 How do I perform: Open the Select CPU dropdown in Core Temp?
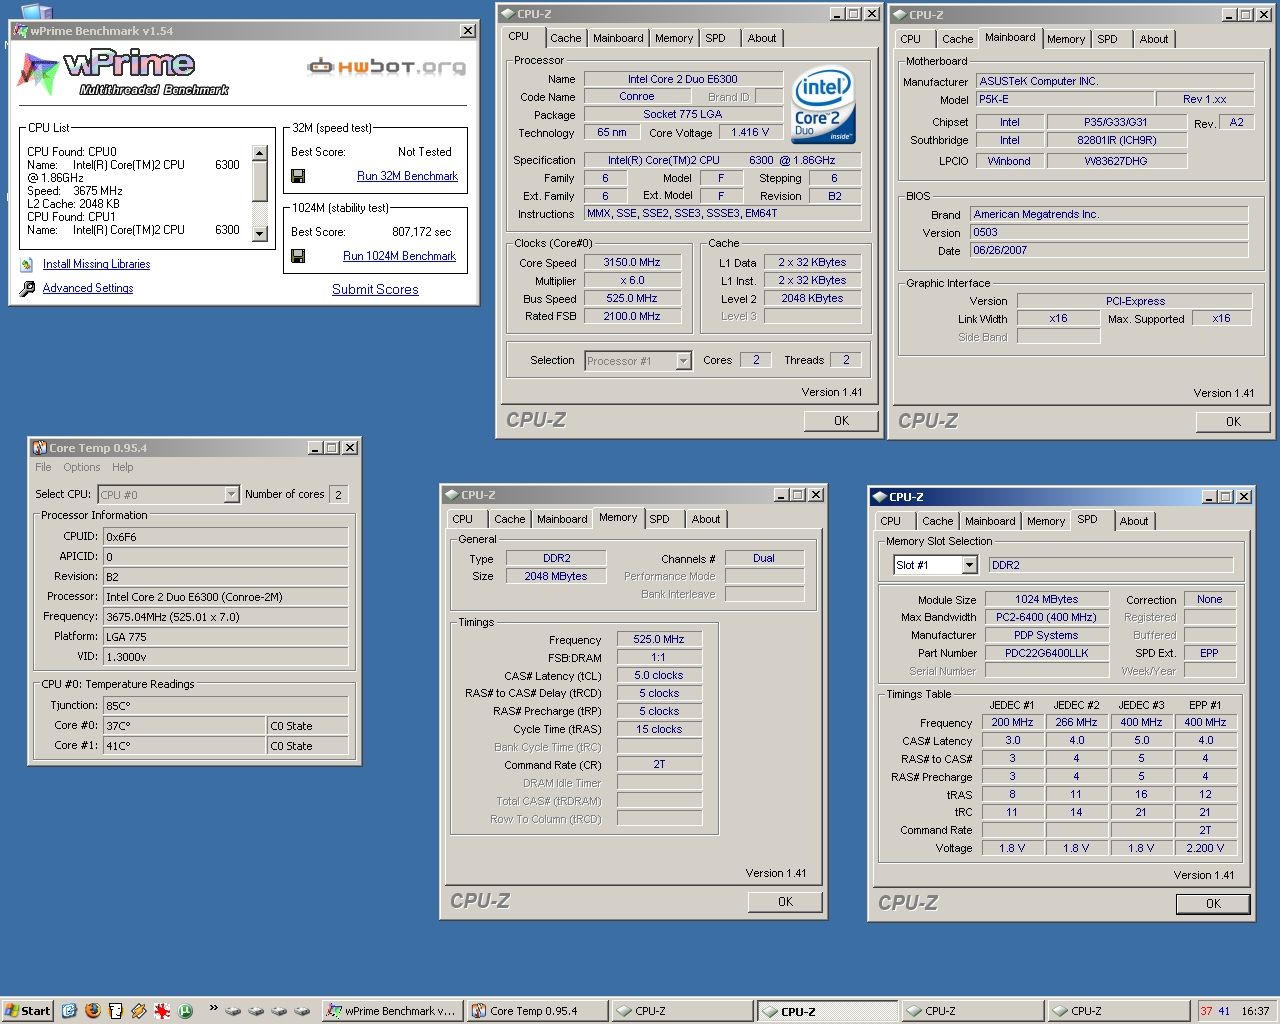(231, 494)
